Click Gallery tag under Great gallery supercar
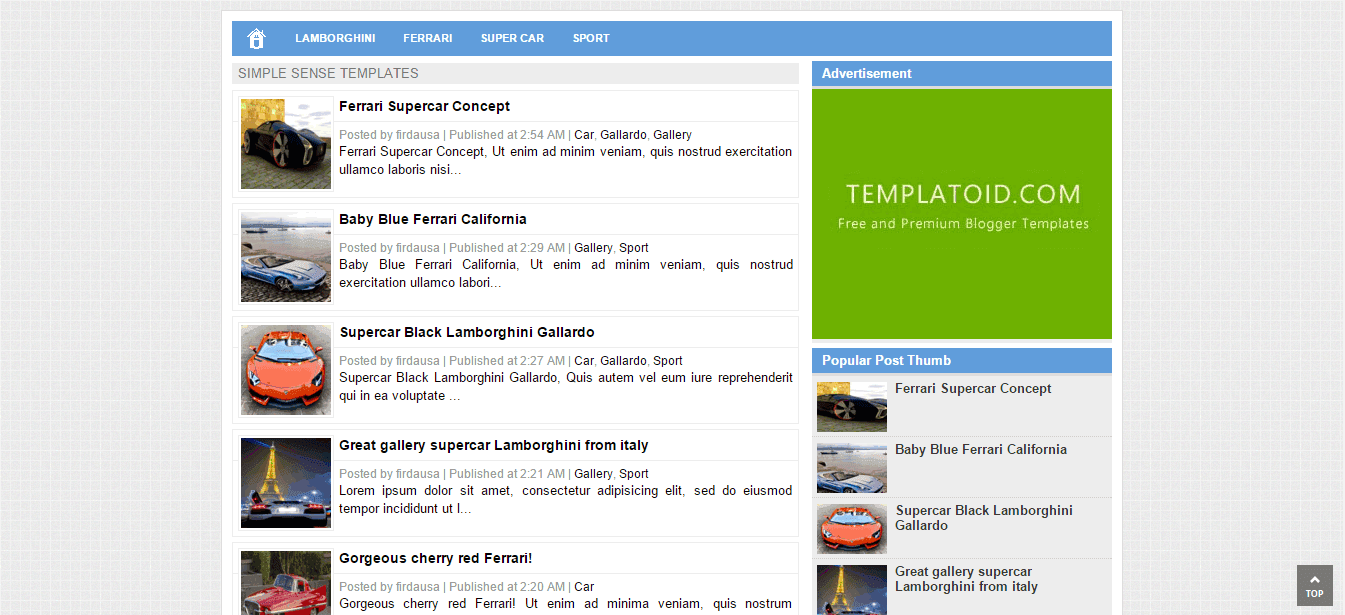This screenshot has height=615, width=1345. click(593, 474)
